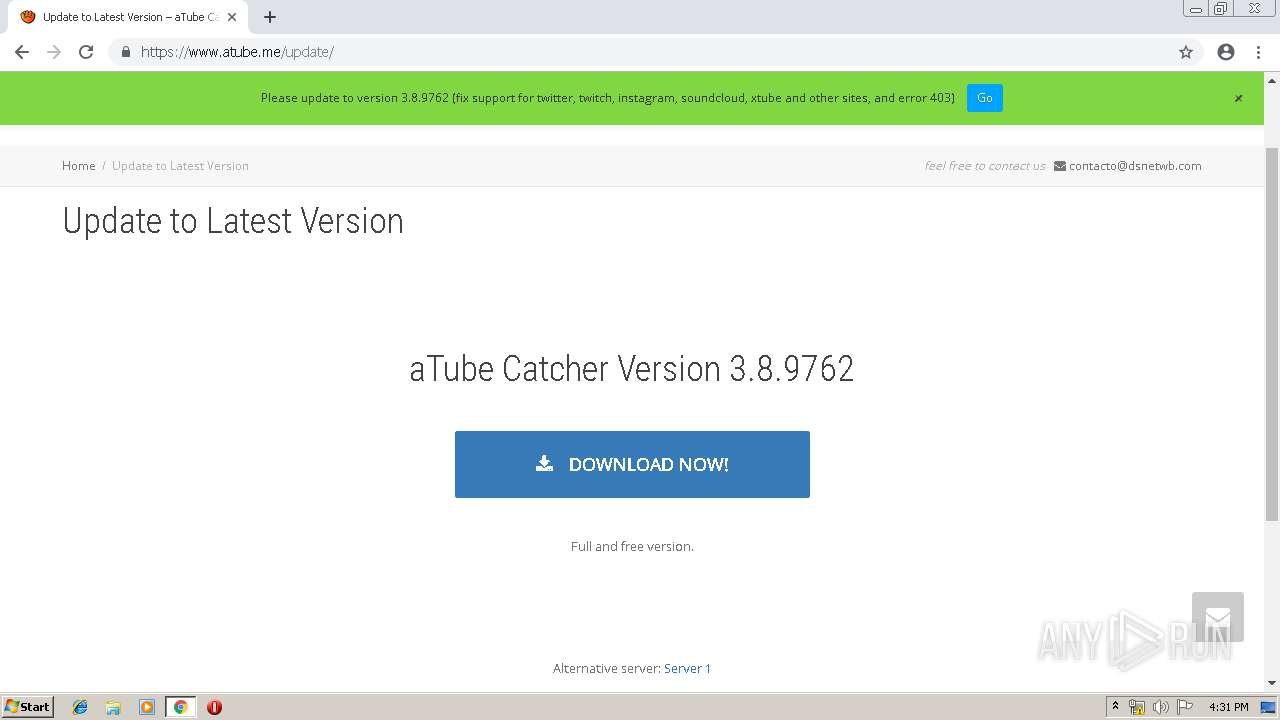Open Windows Explorer folder in taskbar
Viewport: 1280px width, 720px height.
coord(113,707)
